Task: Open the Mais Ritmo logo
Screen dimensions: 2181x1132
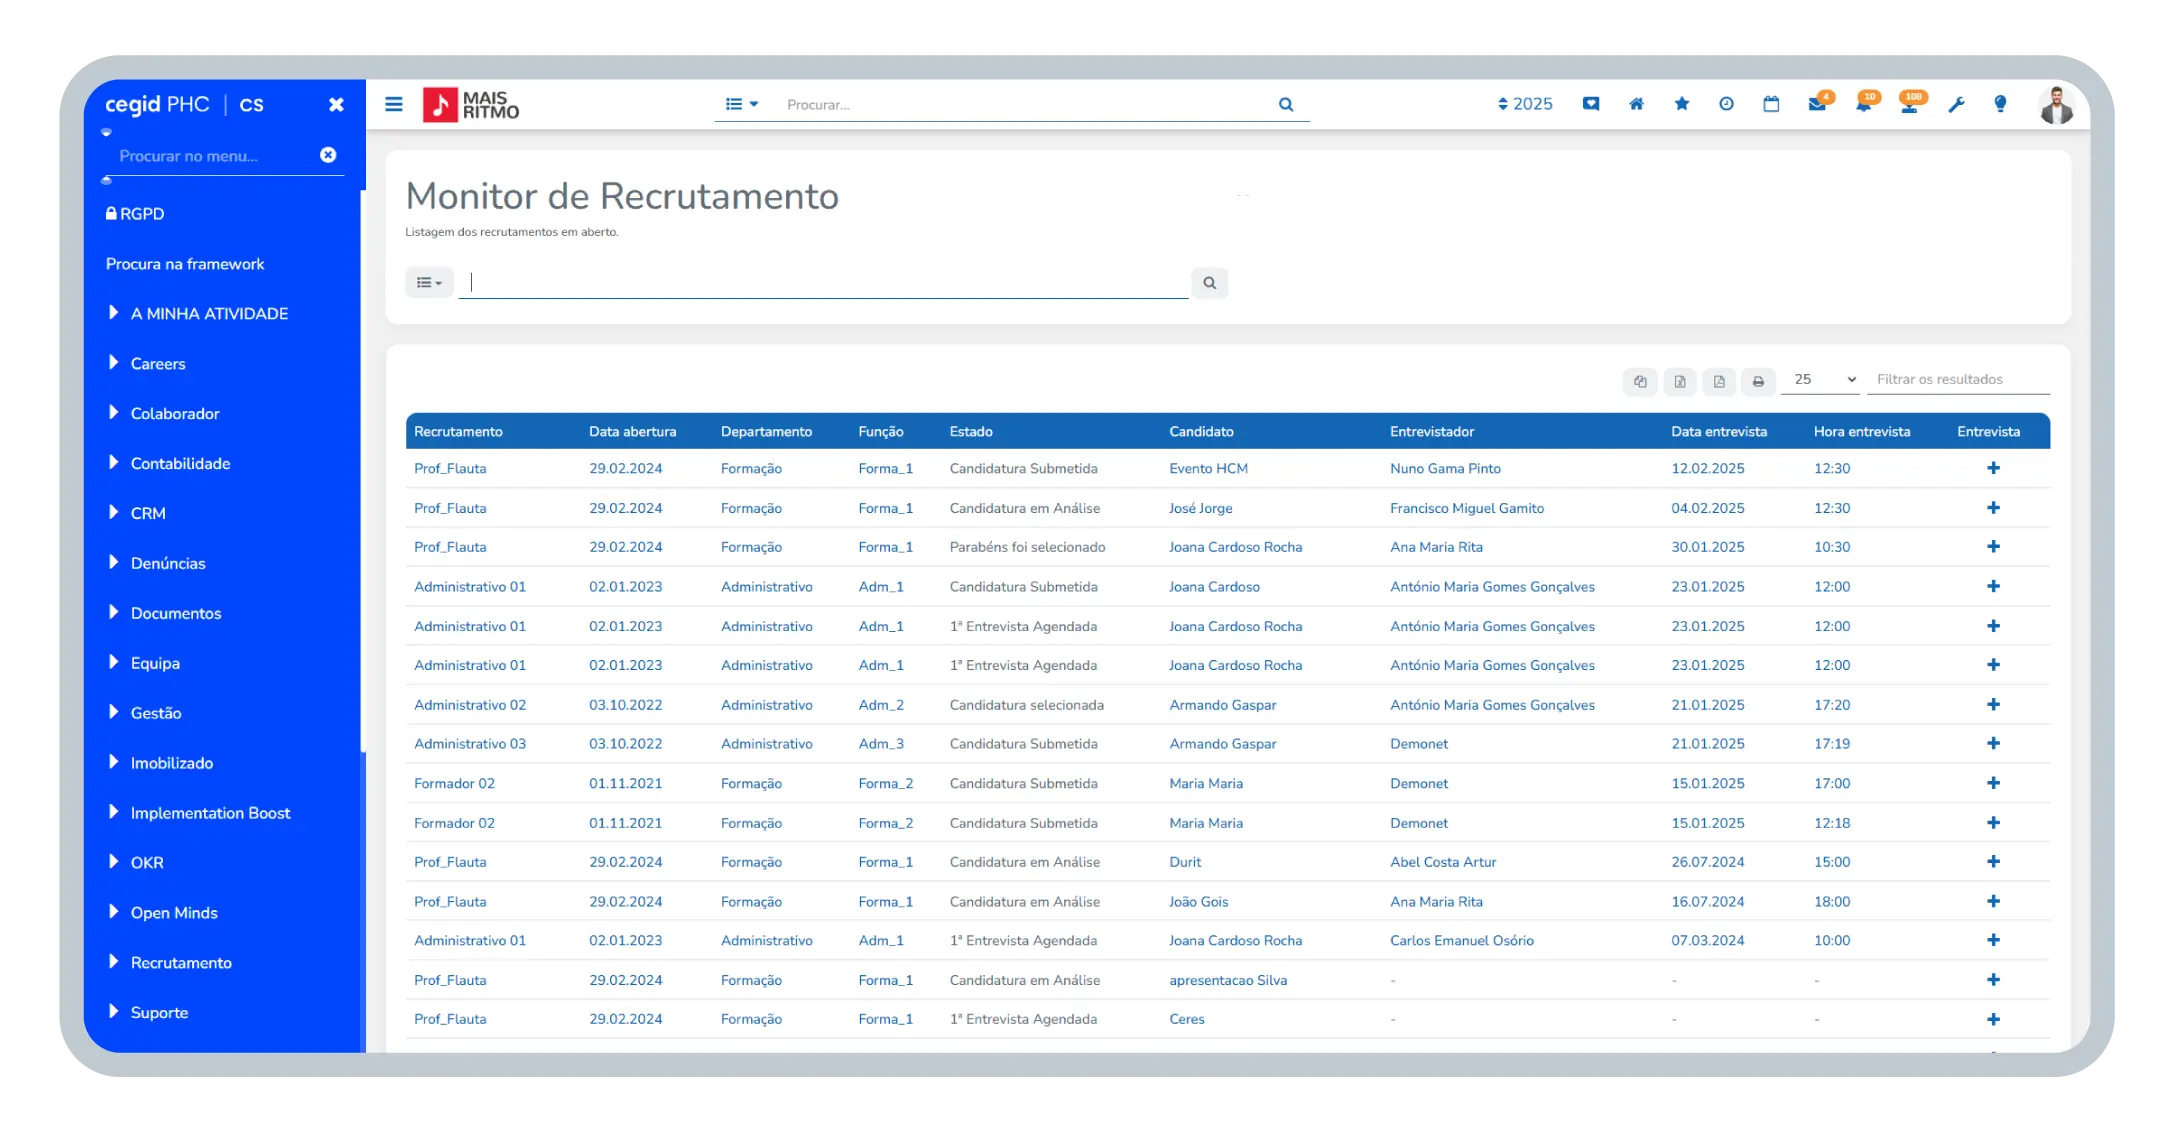Action: click(471, 104)
